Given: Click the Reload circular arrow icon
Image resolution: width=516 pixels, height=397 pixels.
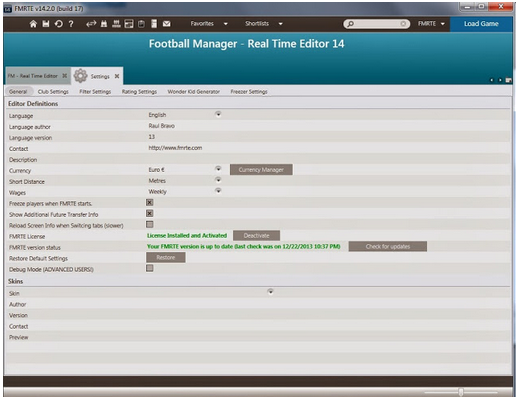Looking at the screenshot, I should 59,24.
